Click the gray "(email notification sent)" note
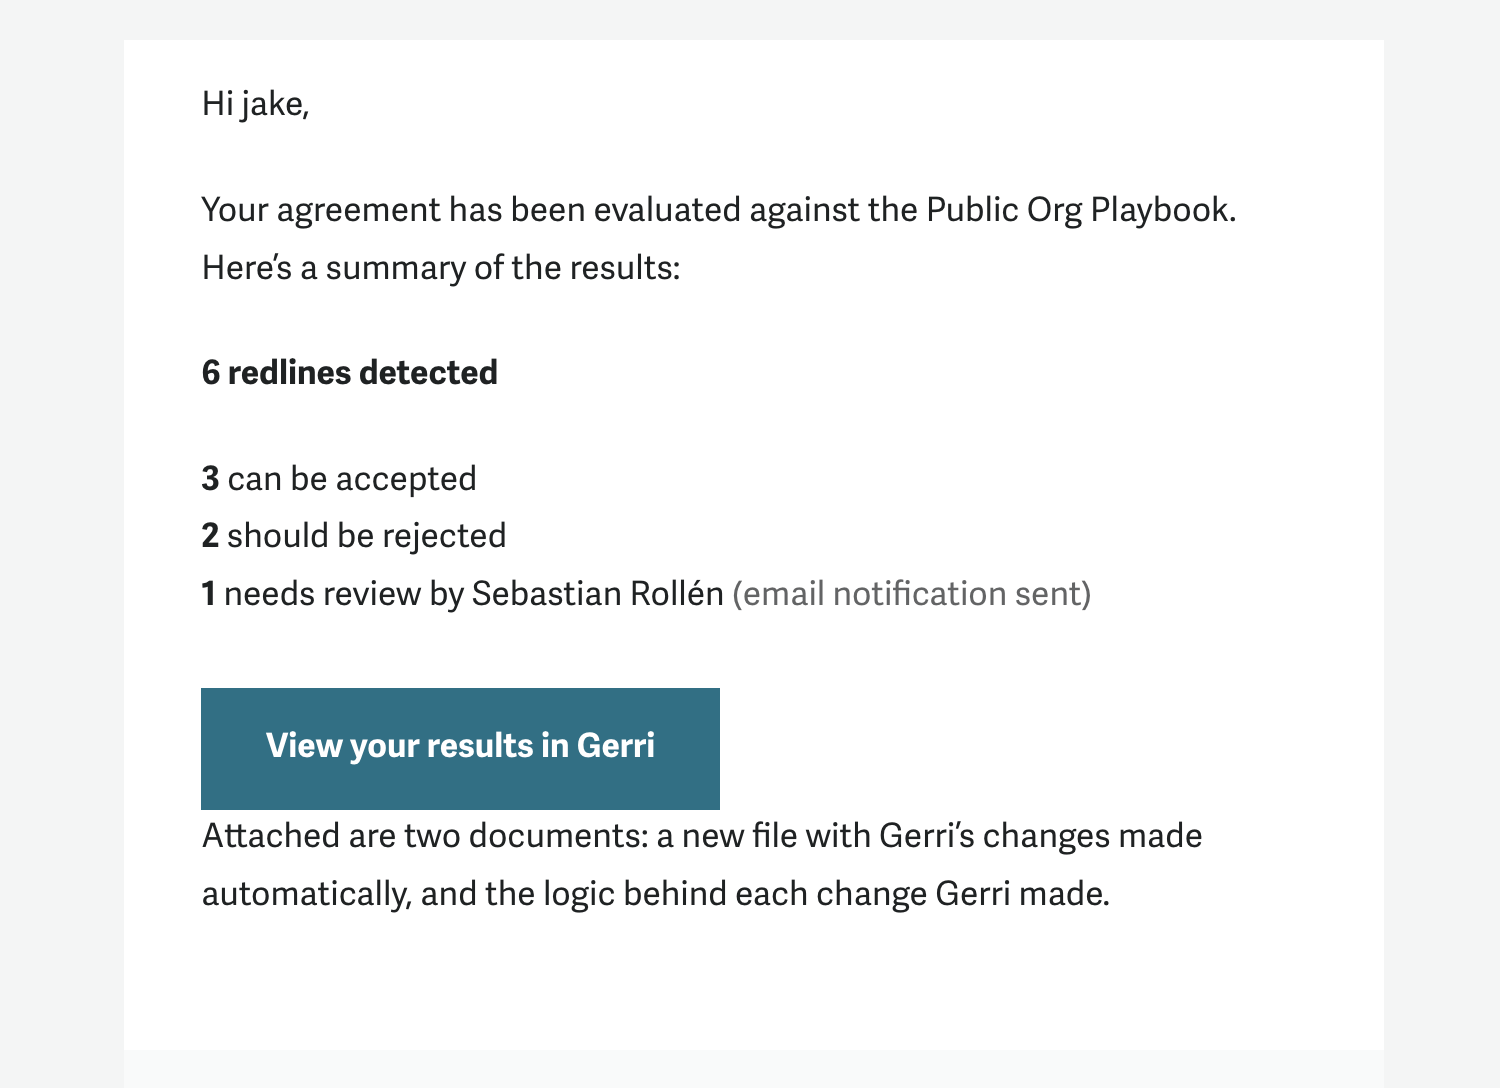This screenshot has width=1500, height=1088. pyautogui.click(x=911, y=594)
